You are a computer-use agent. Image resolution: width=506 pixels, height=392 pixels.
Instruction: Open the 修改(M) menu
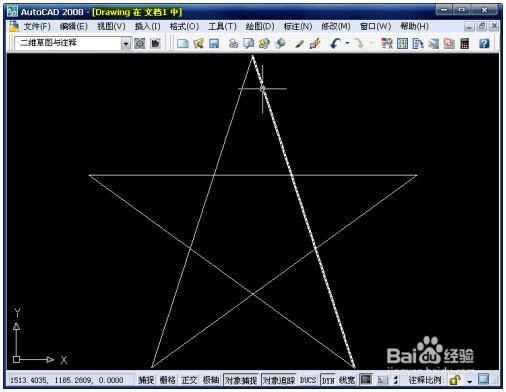tap(335, 26)
